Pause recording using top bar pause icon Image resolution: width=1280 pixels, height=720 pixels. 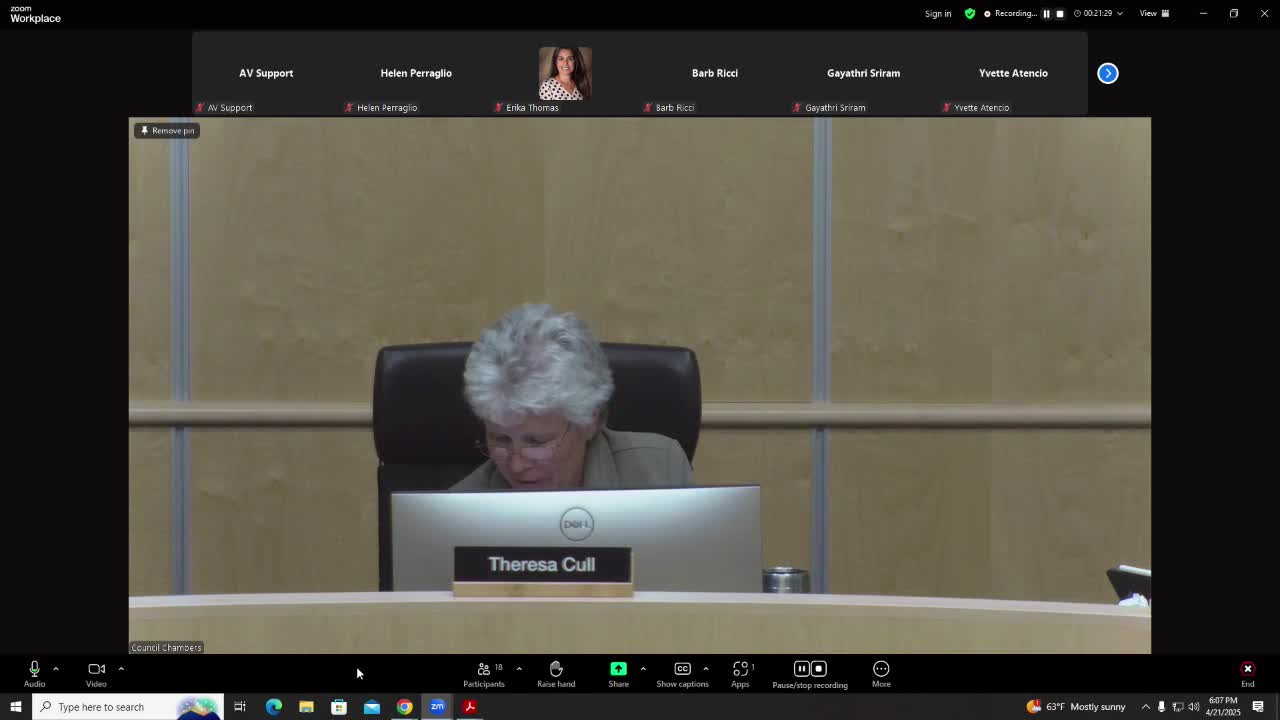[1047, 14]
